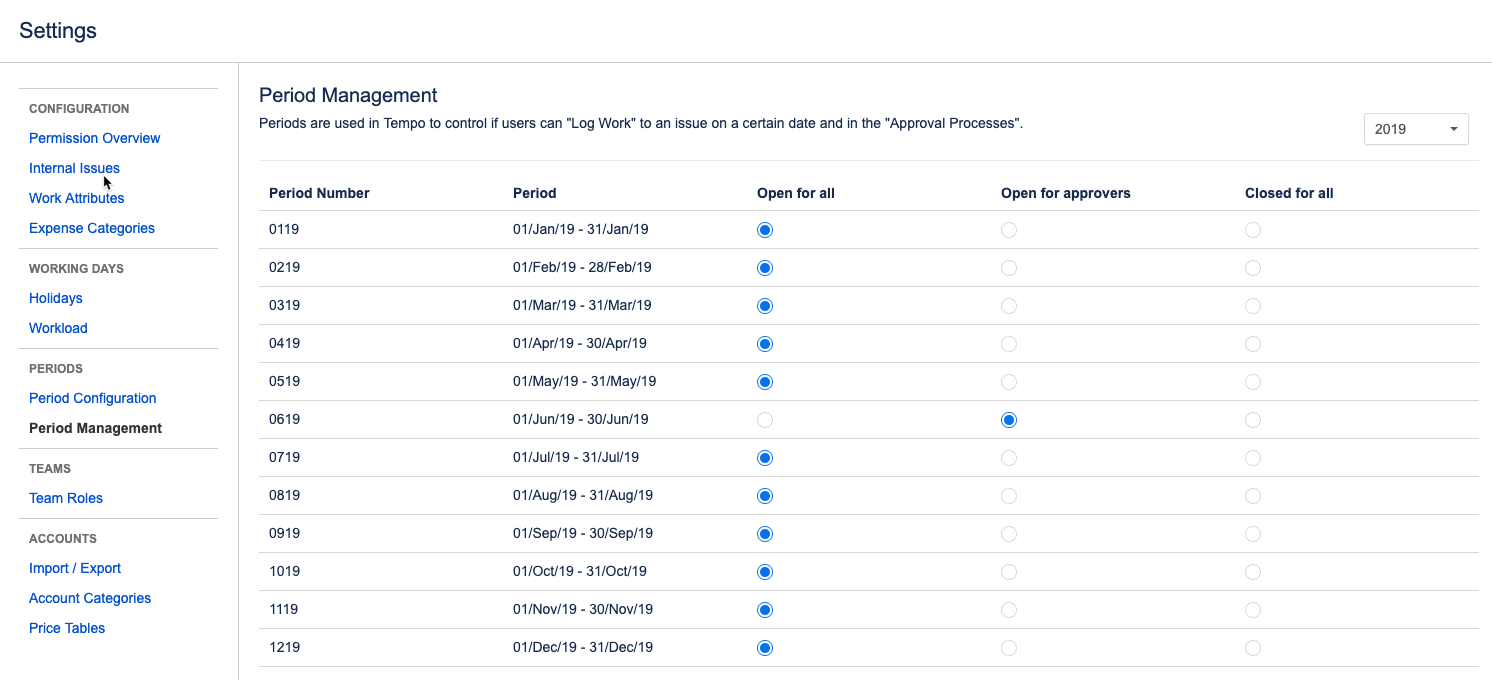Close period 1219 for all users
The height and width of the screenshot is (680, 1492).
coord(1253,647)
